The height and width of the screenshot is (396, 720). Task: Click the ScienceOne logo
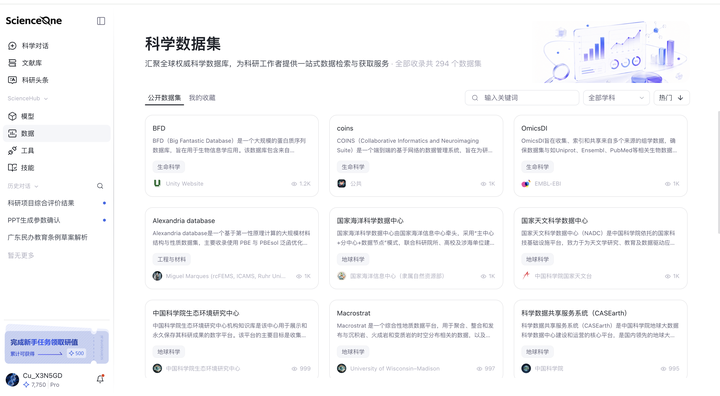tap(34, 21)
